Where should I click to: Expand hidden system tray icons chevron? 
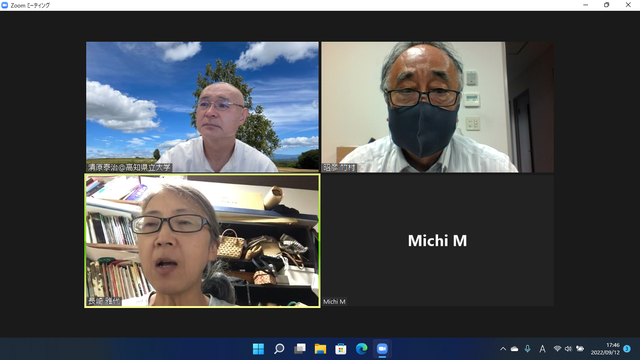(x=503, y=349)
